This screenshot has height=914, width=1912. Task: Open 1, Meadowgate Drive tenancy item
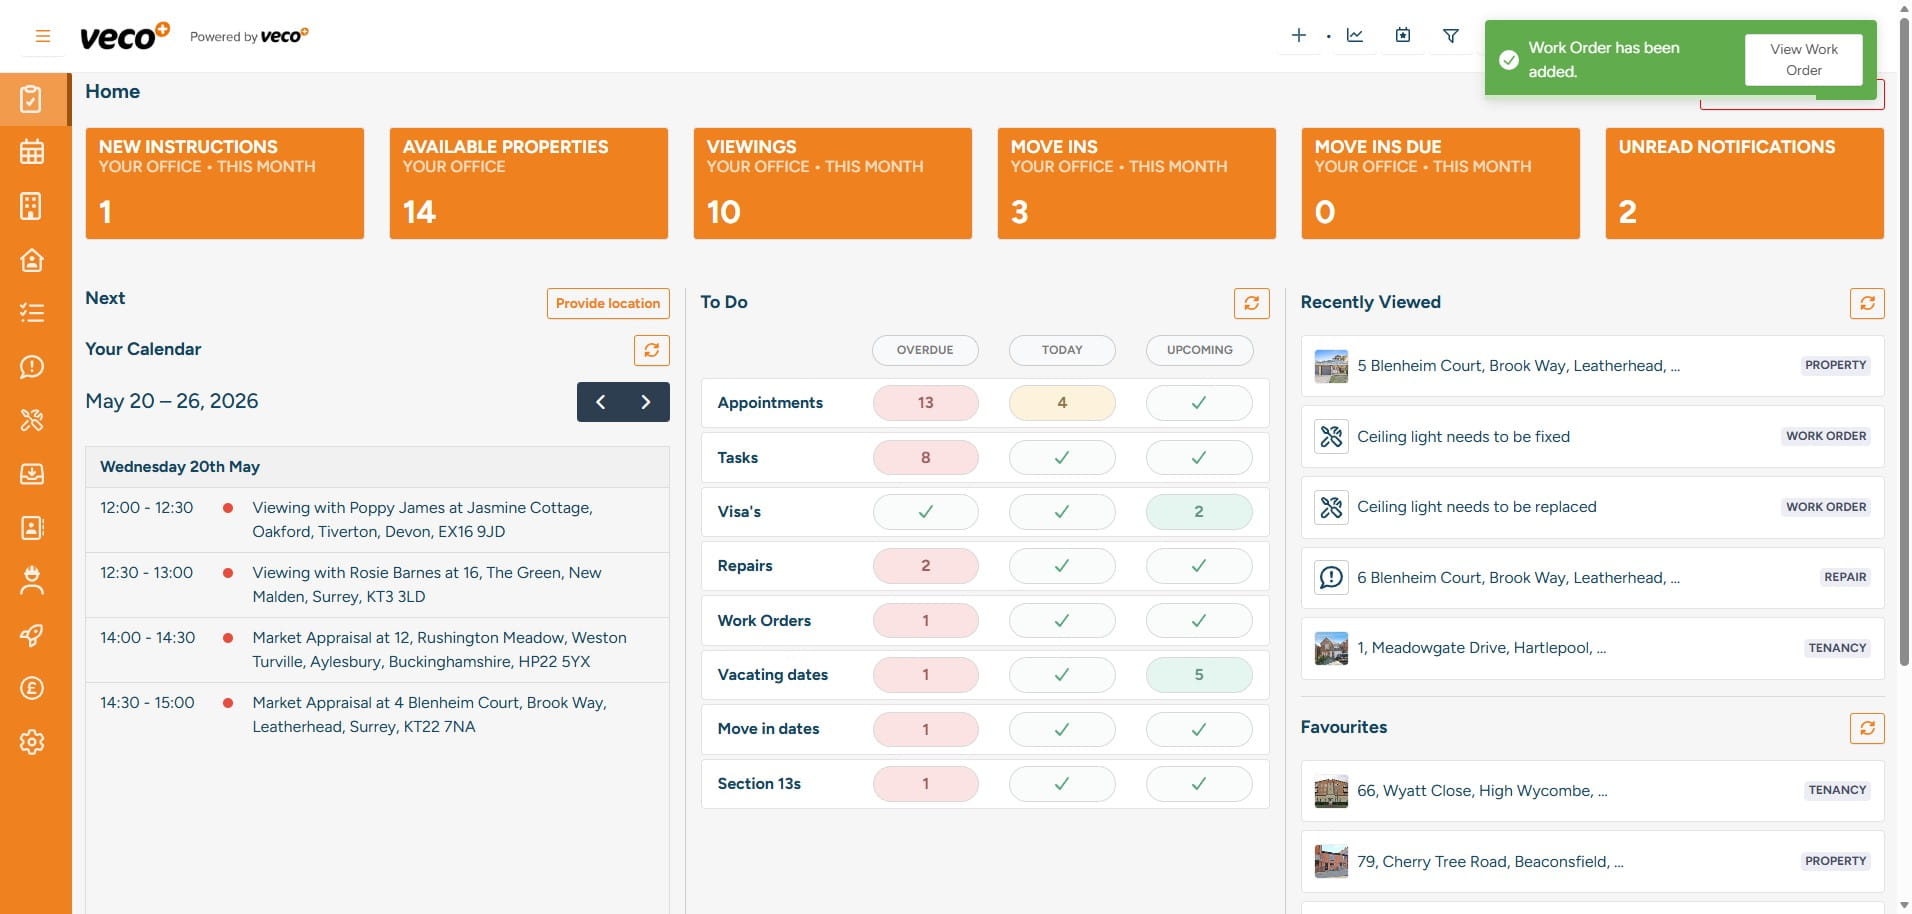[x=1592, y=649]
